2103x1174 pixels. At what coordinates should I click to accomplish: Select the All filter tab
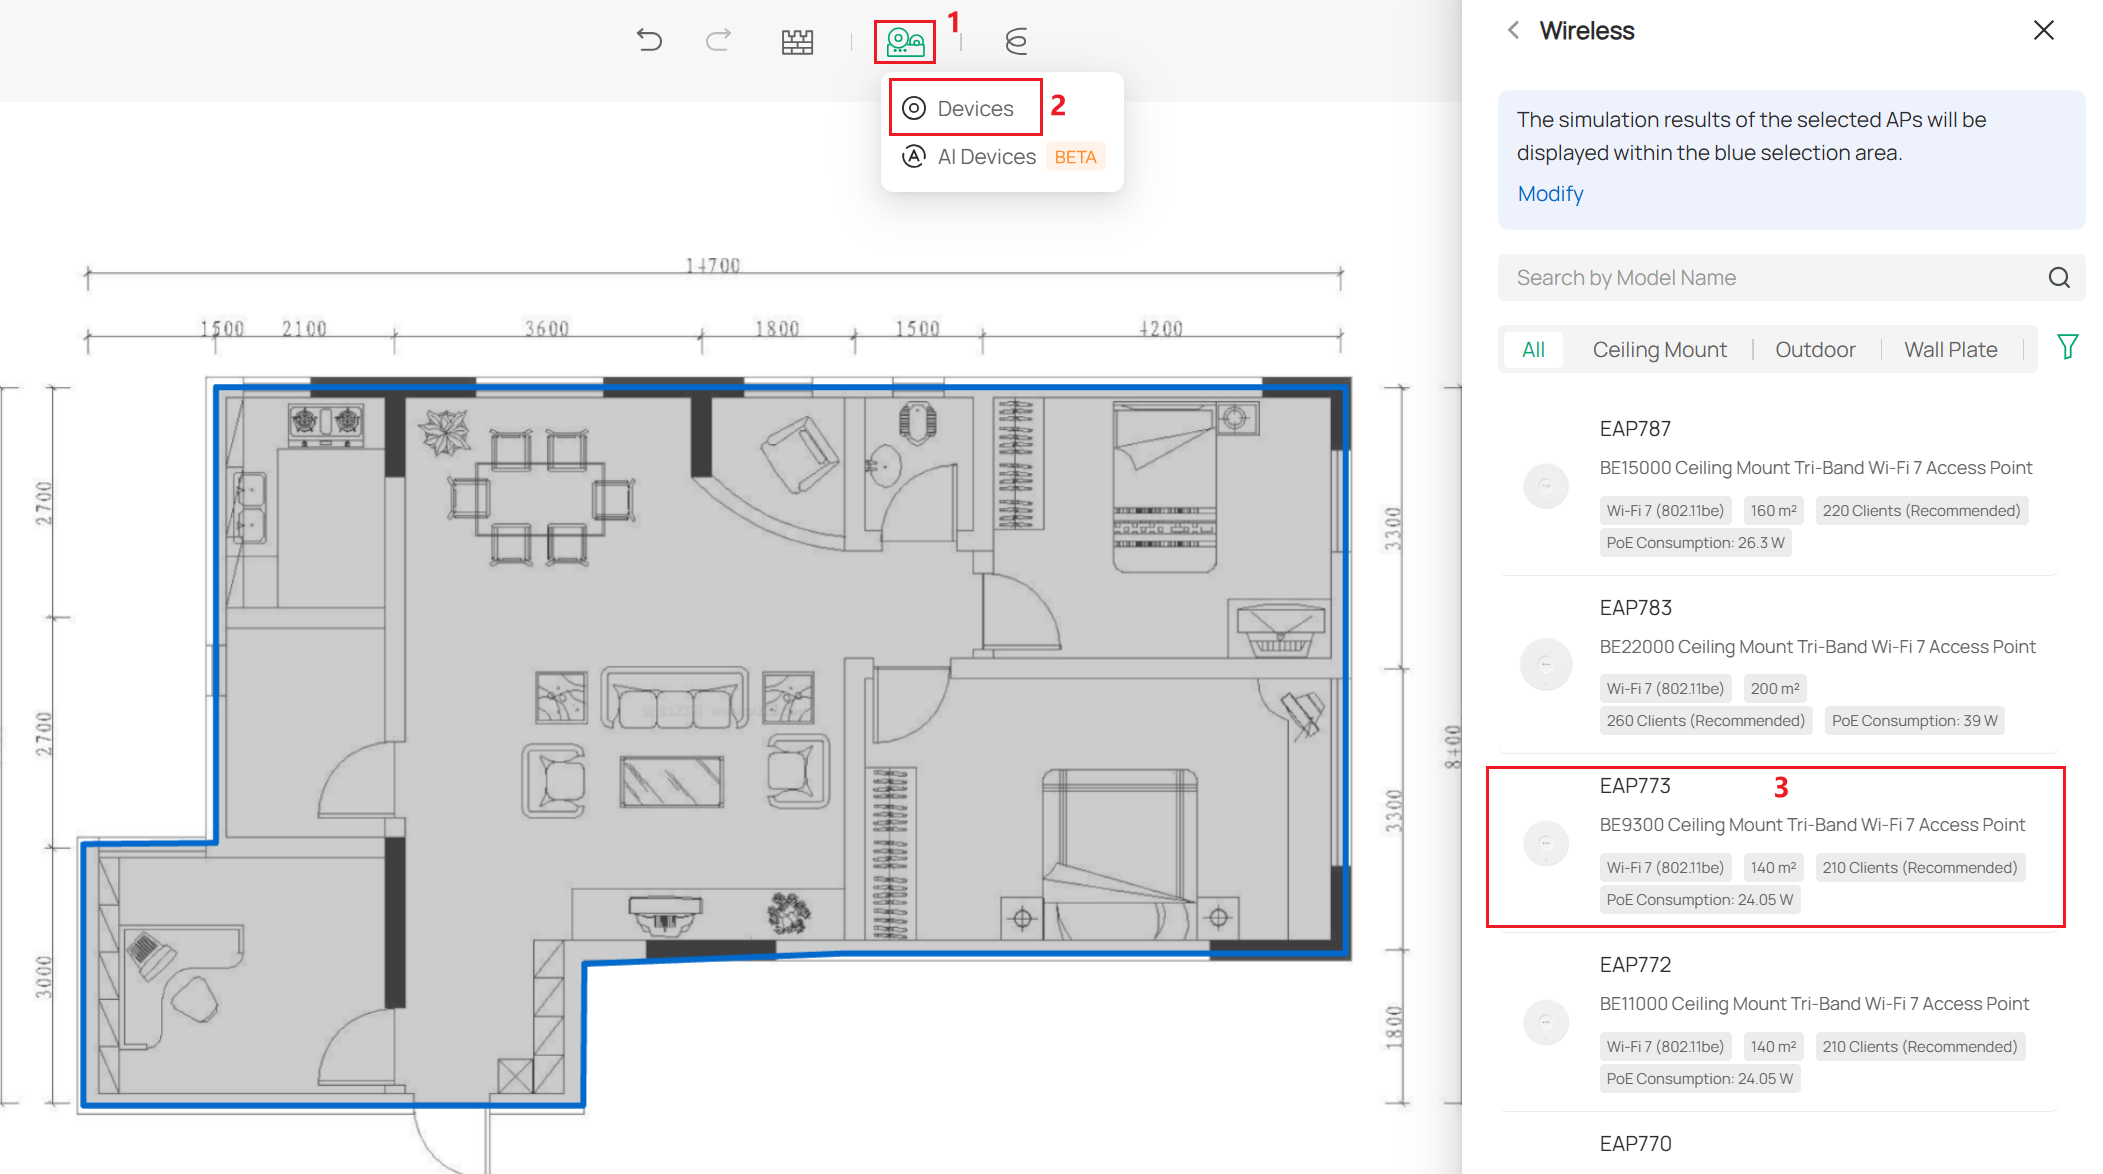click(1533, 349)
